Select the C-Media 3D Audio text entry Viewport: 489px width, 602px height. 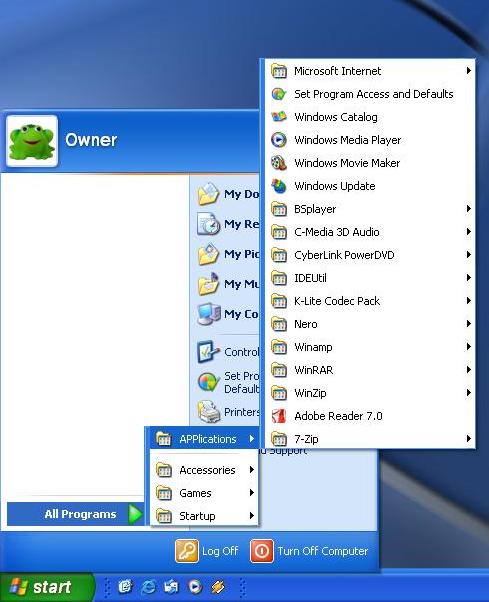pos(337,232)
